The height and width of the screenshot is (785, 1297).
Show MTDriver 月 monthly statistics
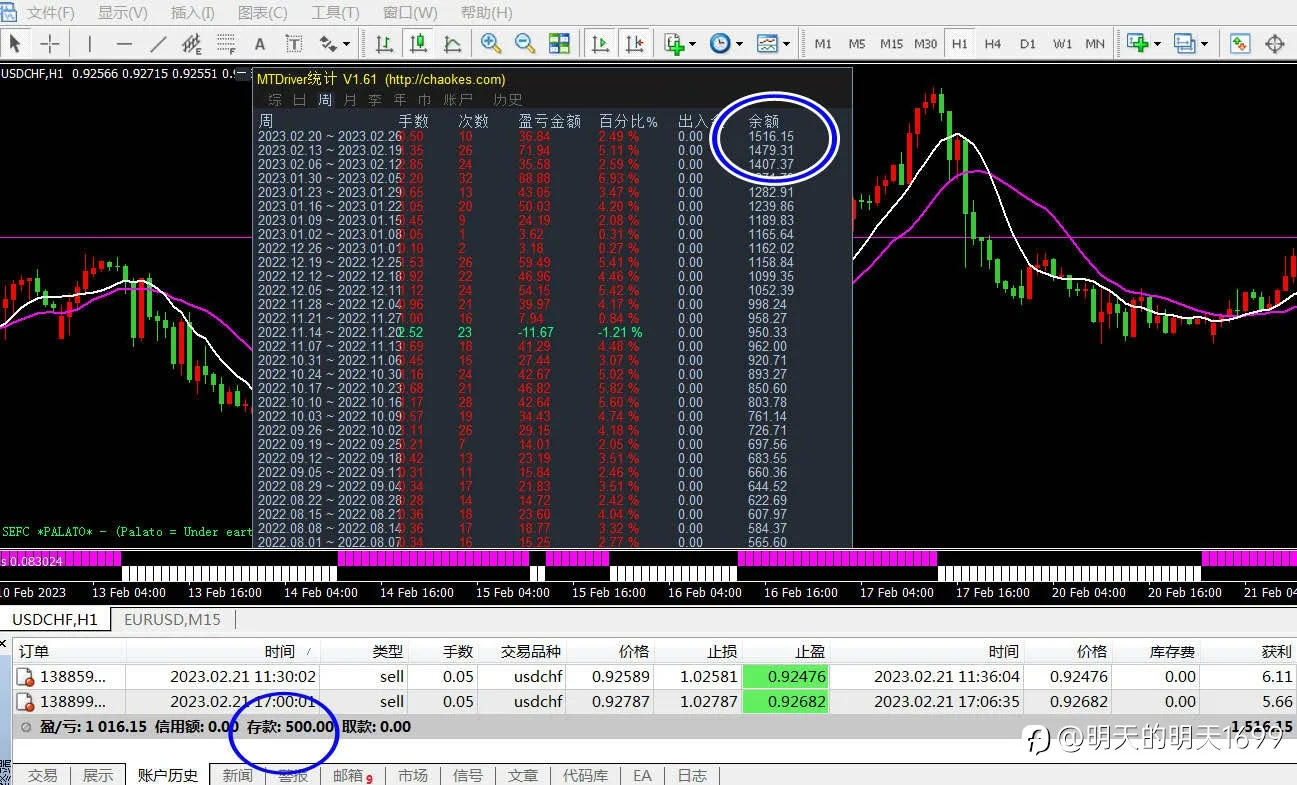pyautogui.click(x=350, y=100)
